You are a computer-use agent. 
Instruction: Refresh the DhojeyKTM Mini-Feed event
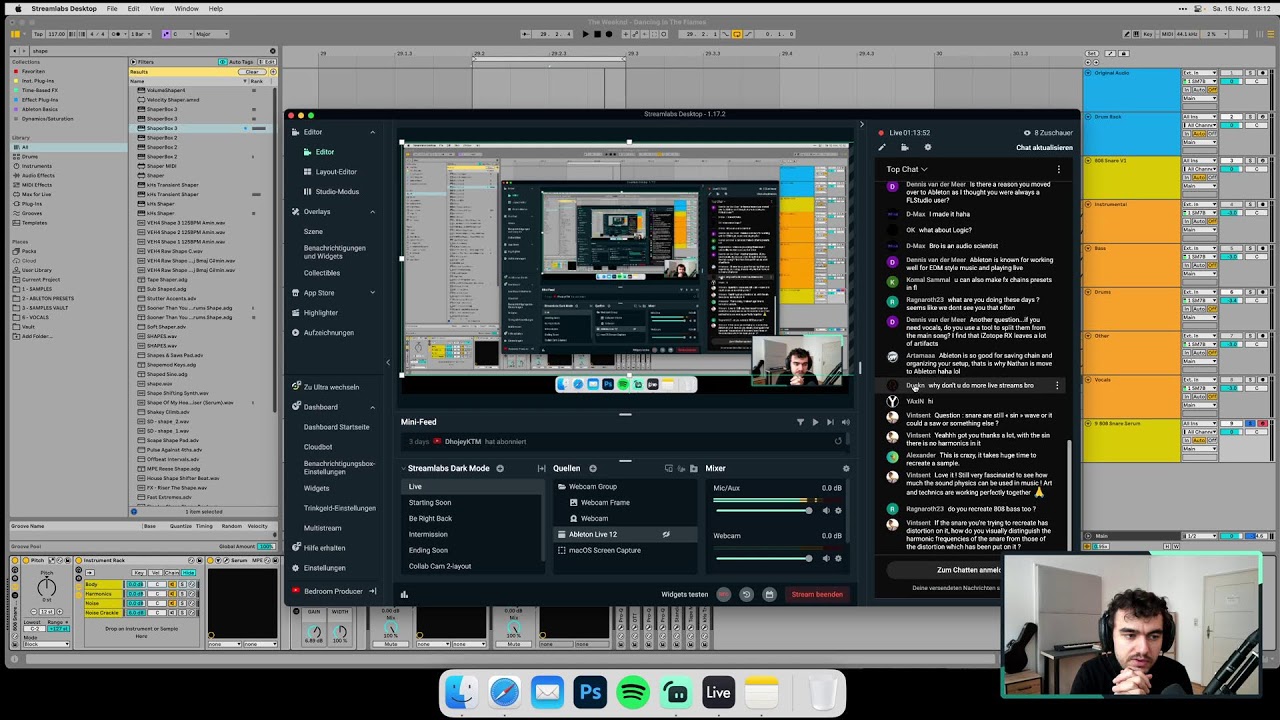click(838, 441)
